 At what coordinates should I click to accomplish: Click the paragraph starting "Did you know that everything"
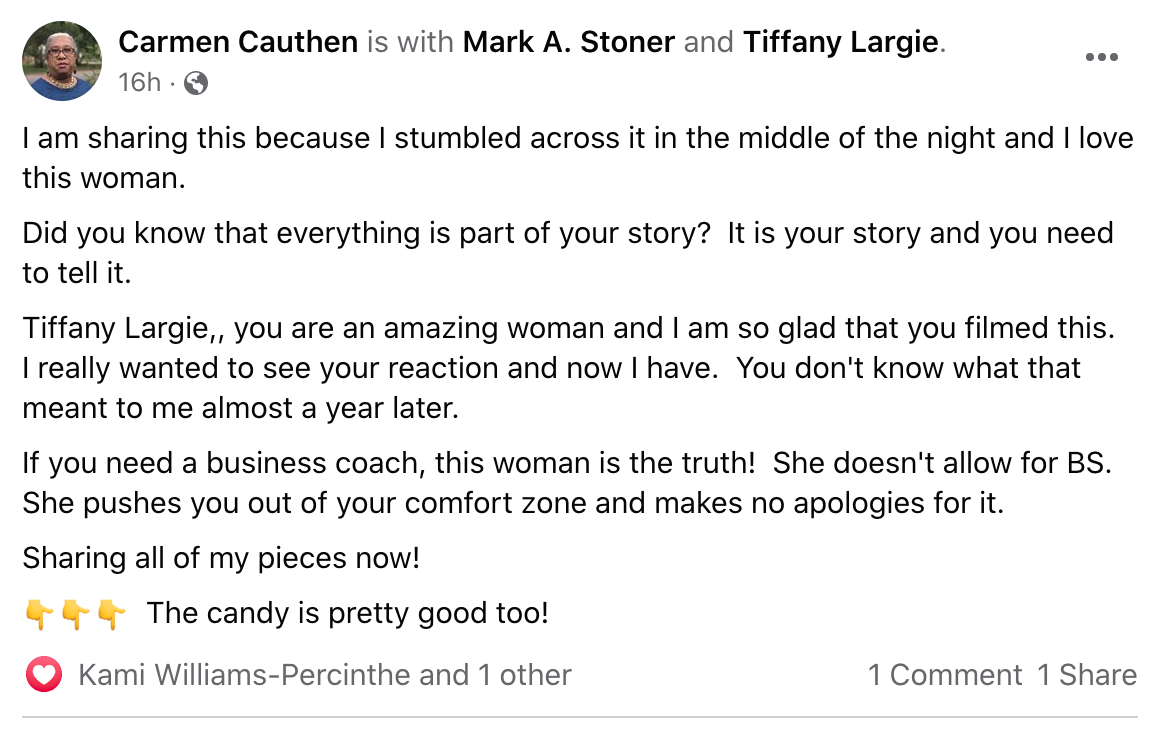coord(567,253)
